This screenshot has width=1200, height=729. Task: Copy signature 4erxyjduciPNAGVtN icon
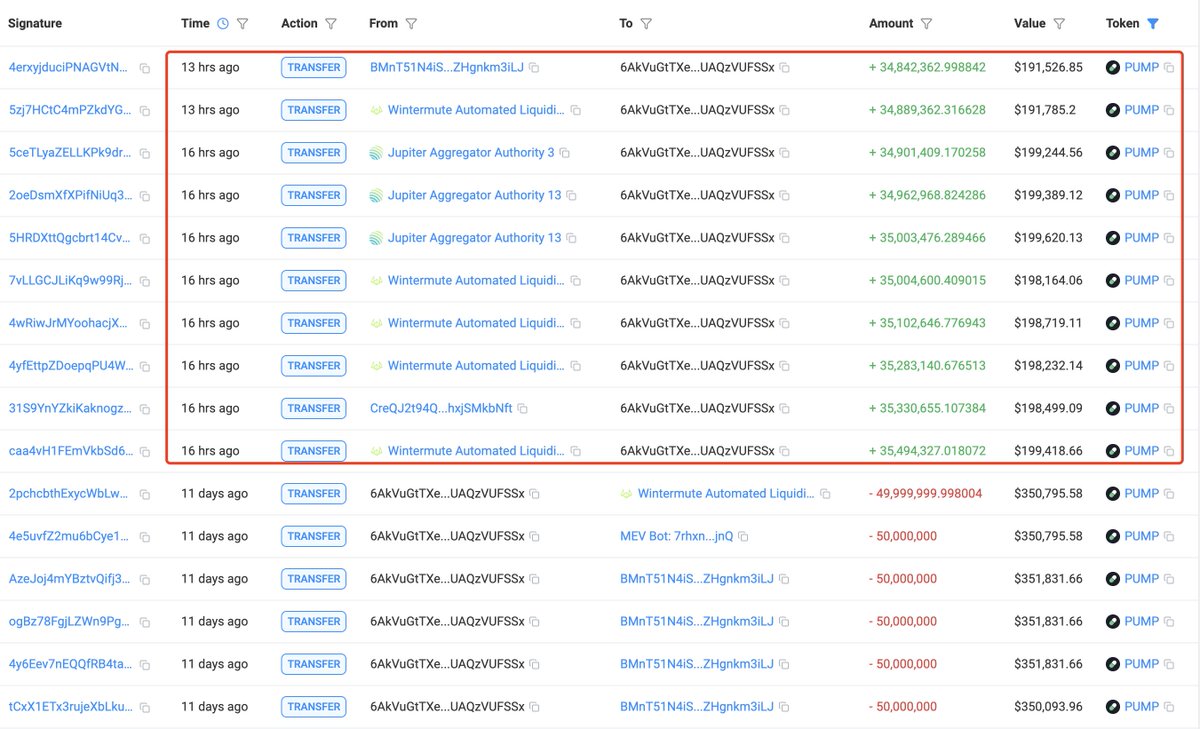coord(145,68)
